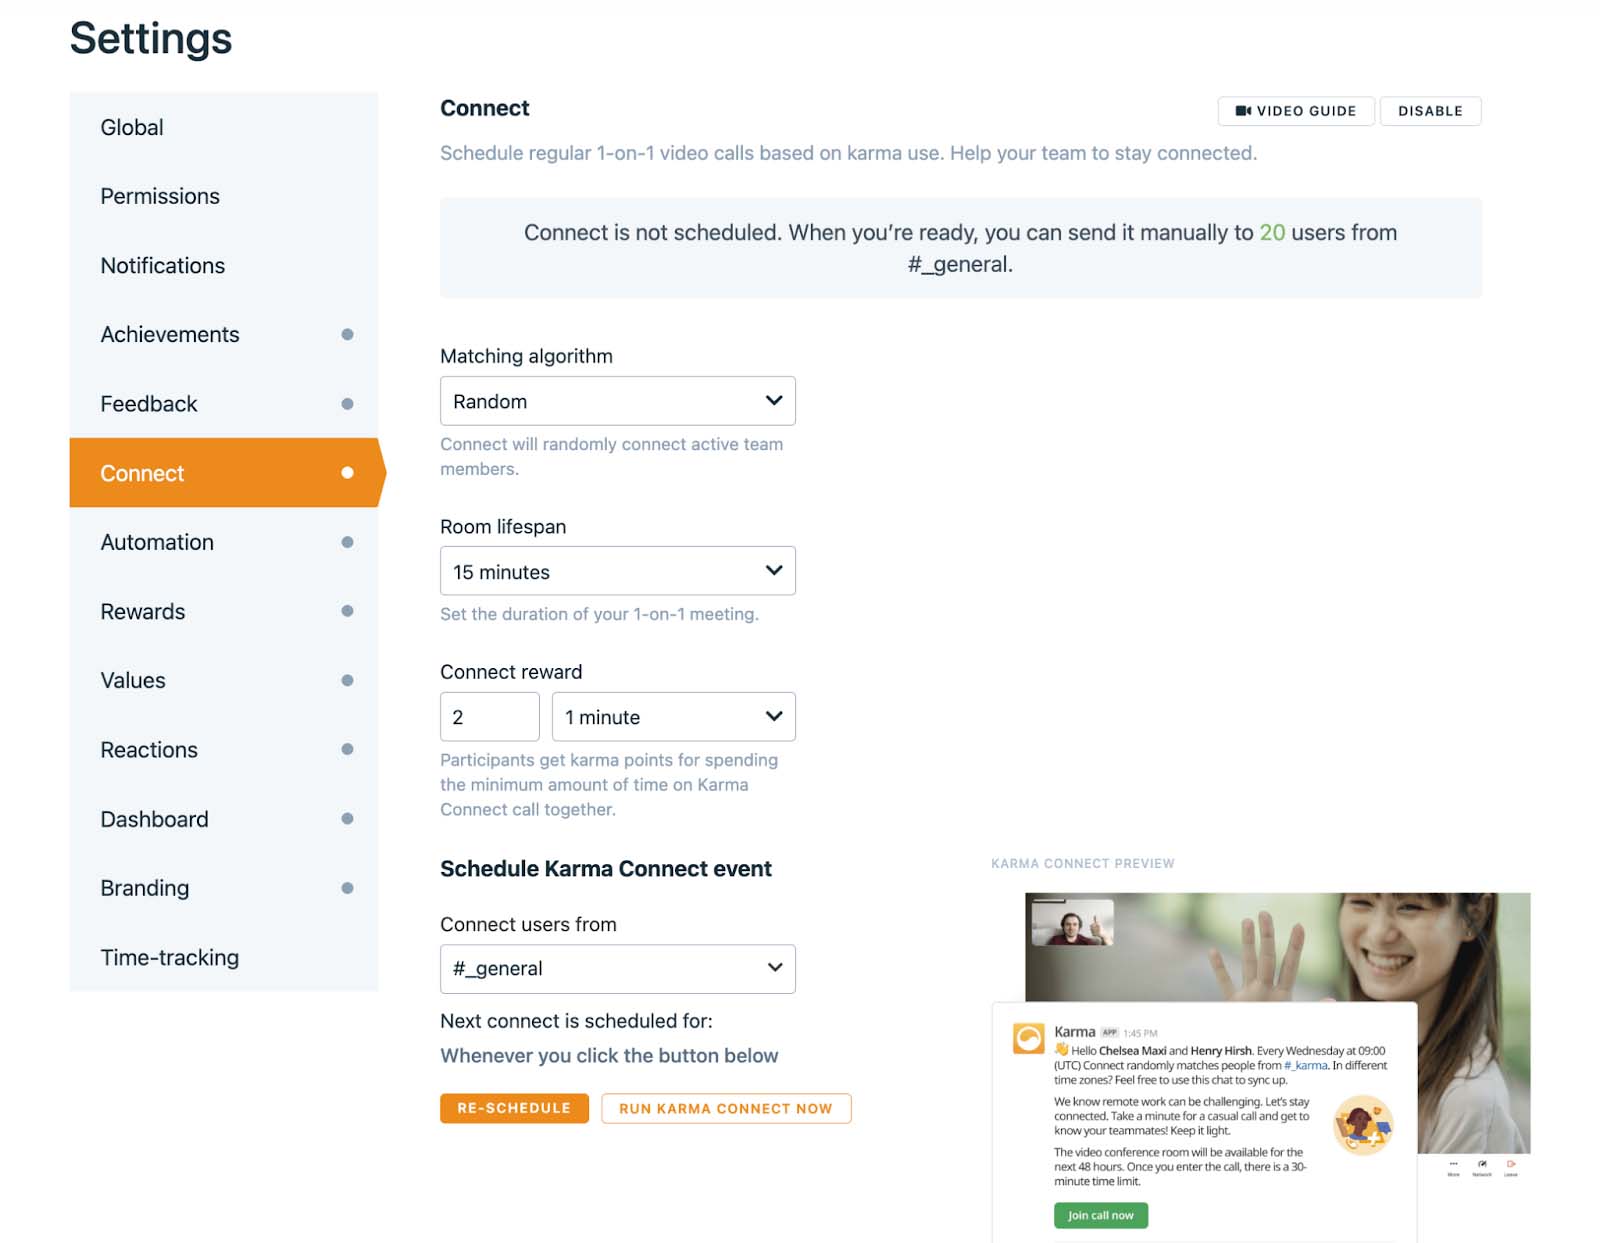Image resolution: width=1600 pixels, height=1243 pixels.
Task: Open the Connect users from channel dropdown
Action: [x=617, y=968]
